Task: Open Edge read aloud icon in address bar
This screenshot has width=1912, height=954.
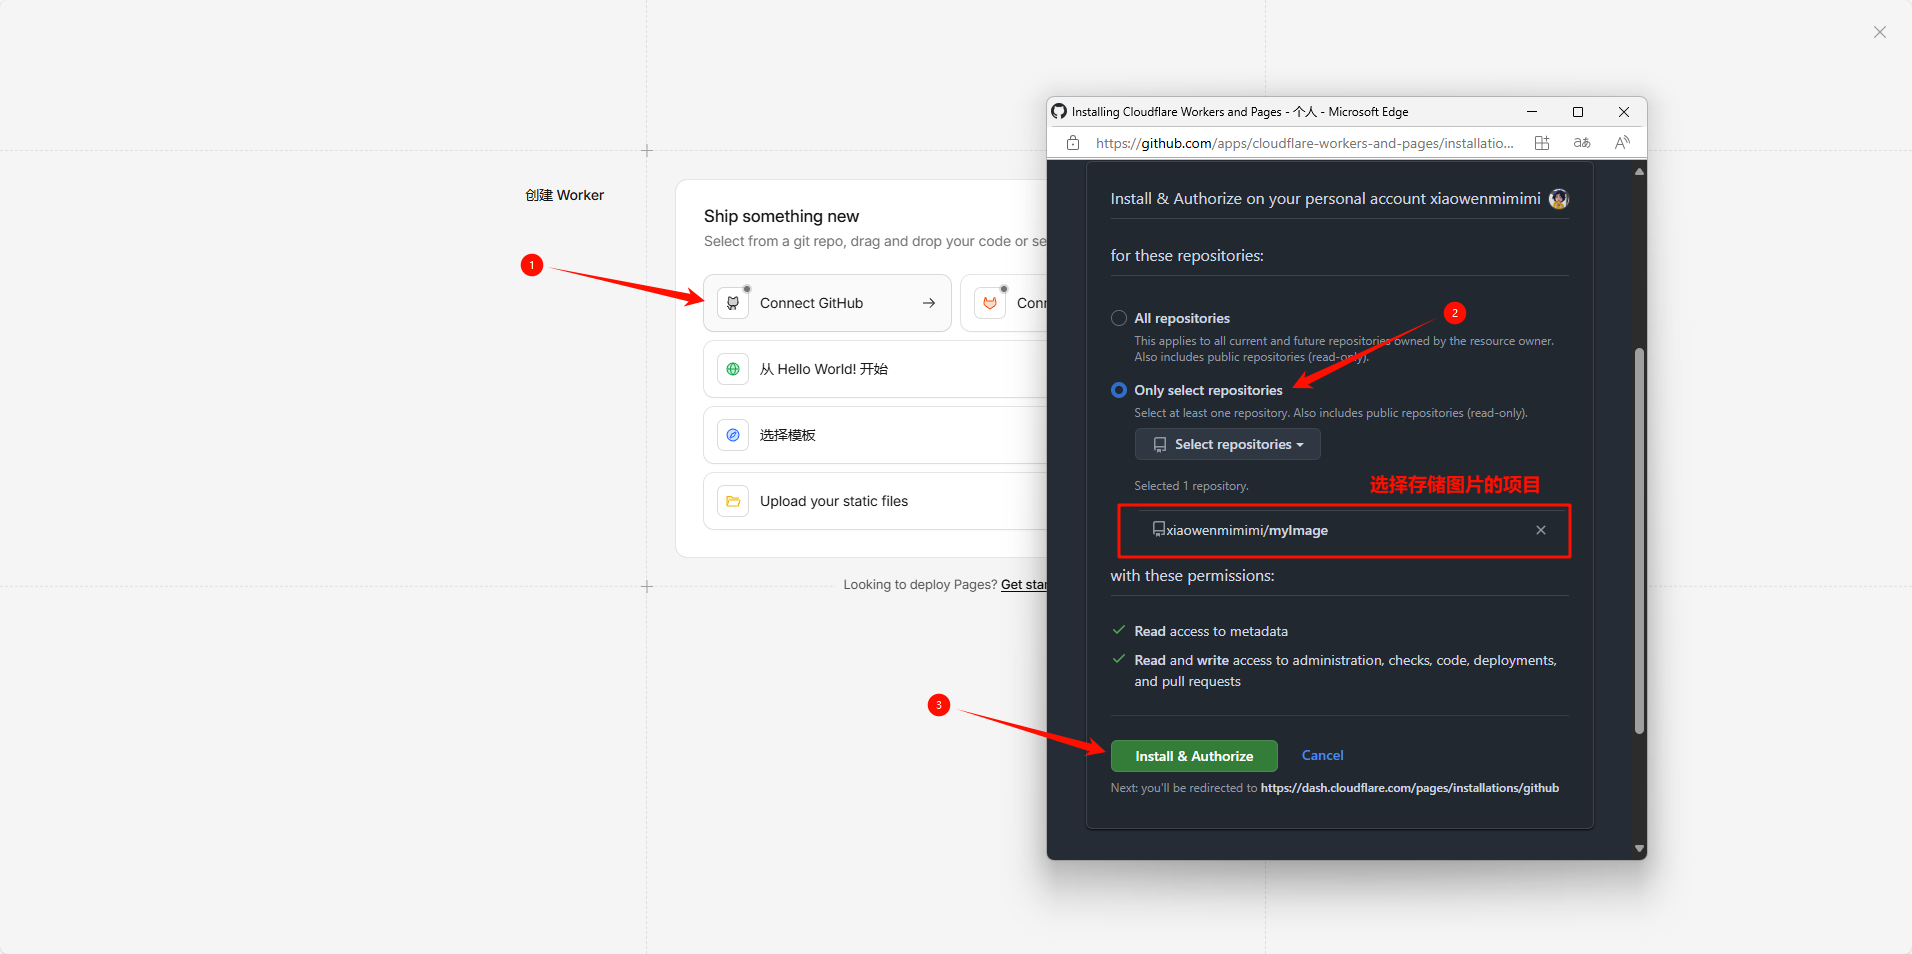Action: pyautogui.click(x=1622, y=143)
